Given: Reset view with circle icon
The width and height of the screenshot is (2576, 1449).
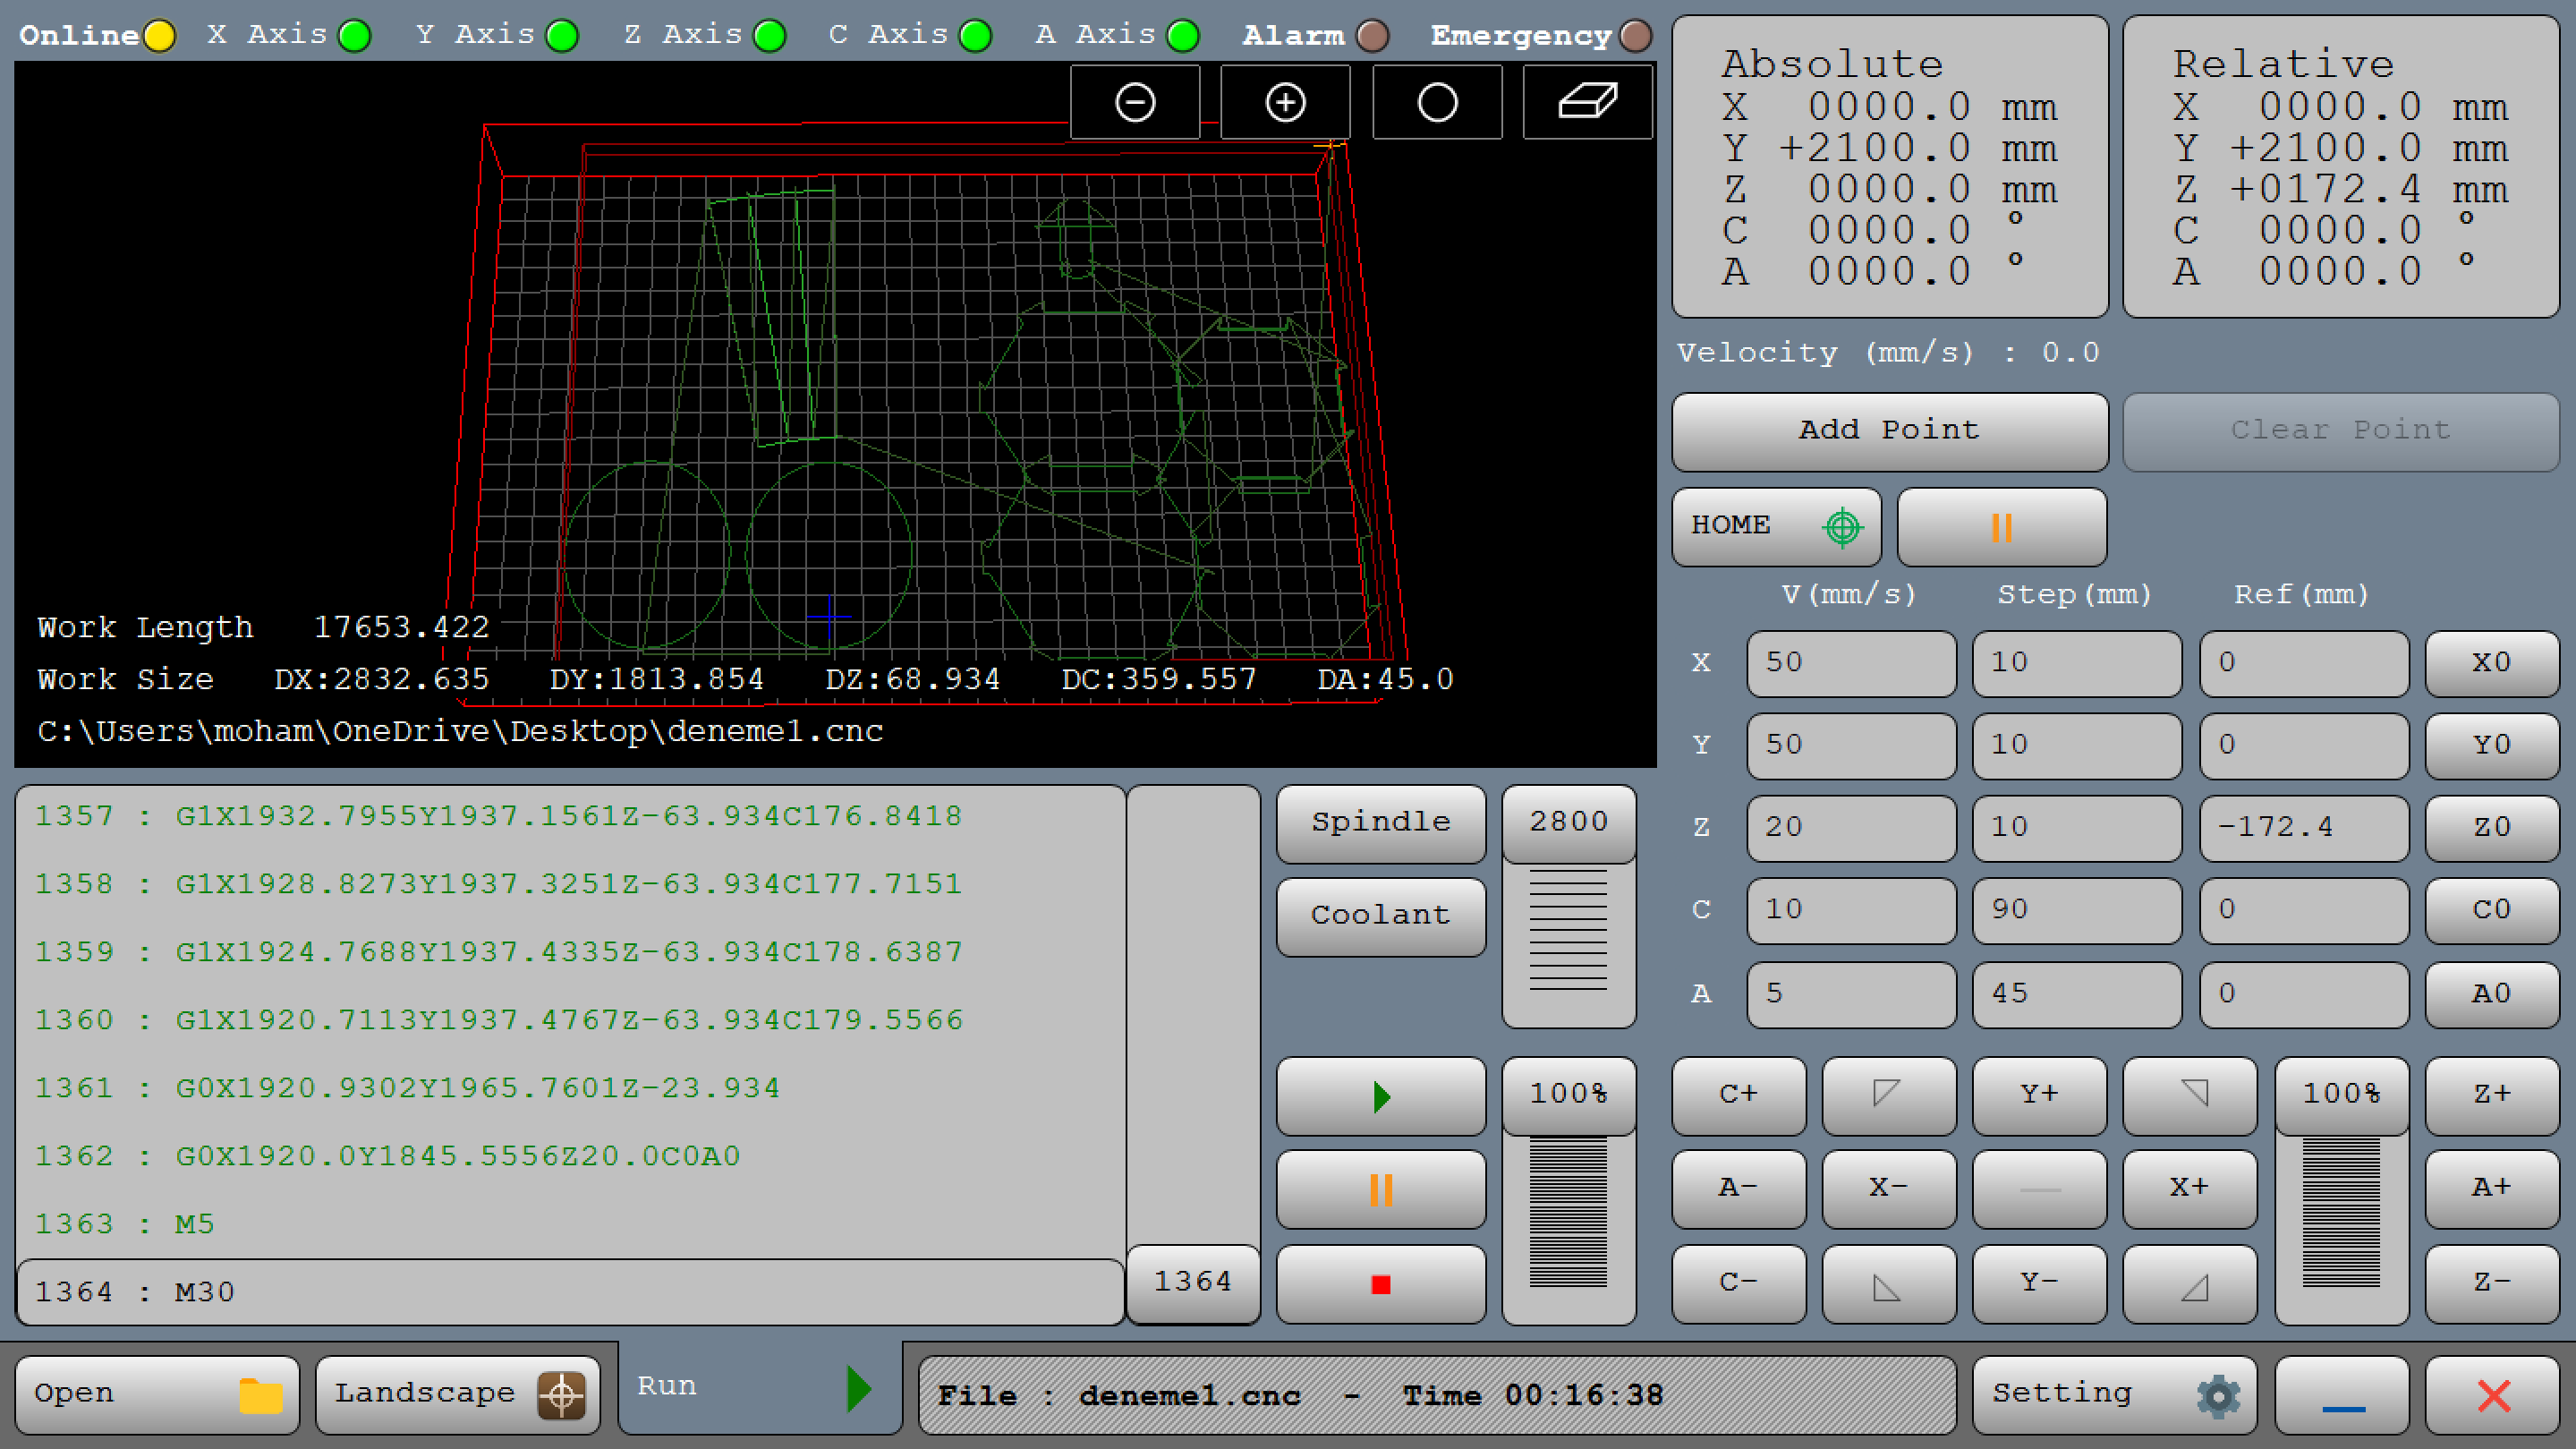Looking at the screenshot, I should [x=1436, y=102].
